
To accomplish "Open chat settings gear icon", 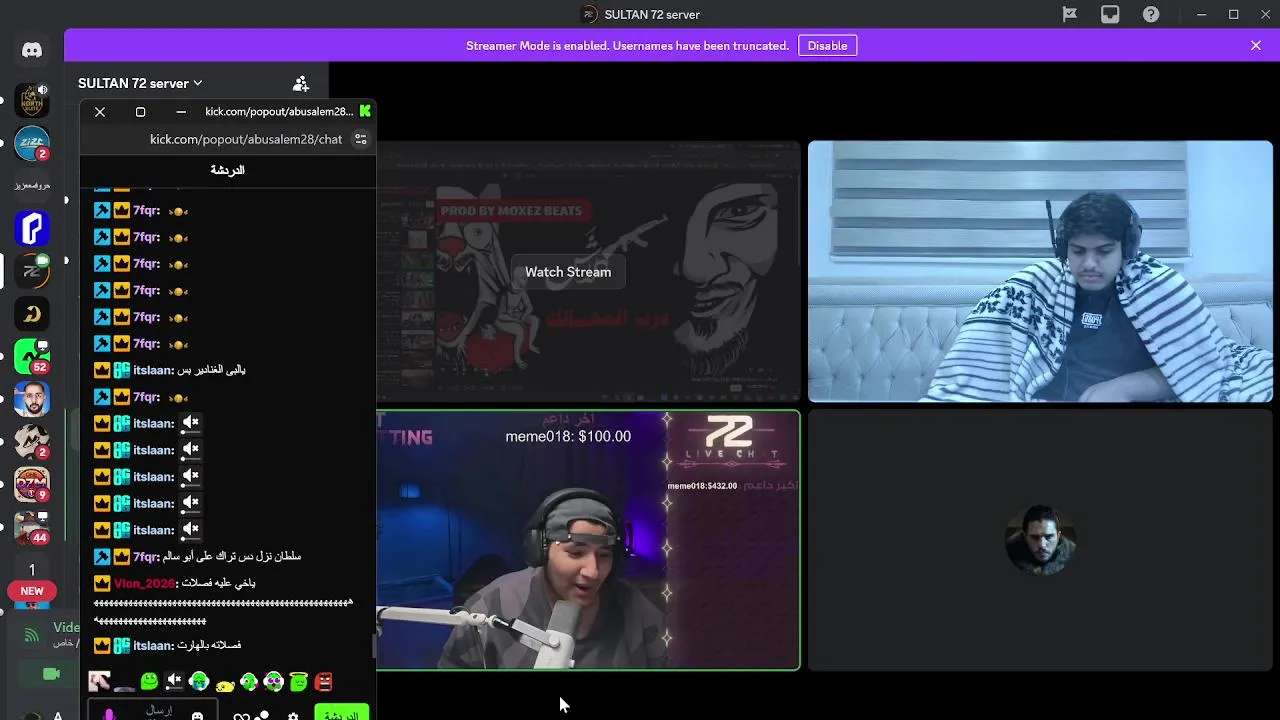I will 293,716.
